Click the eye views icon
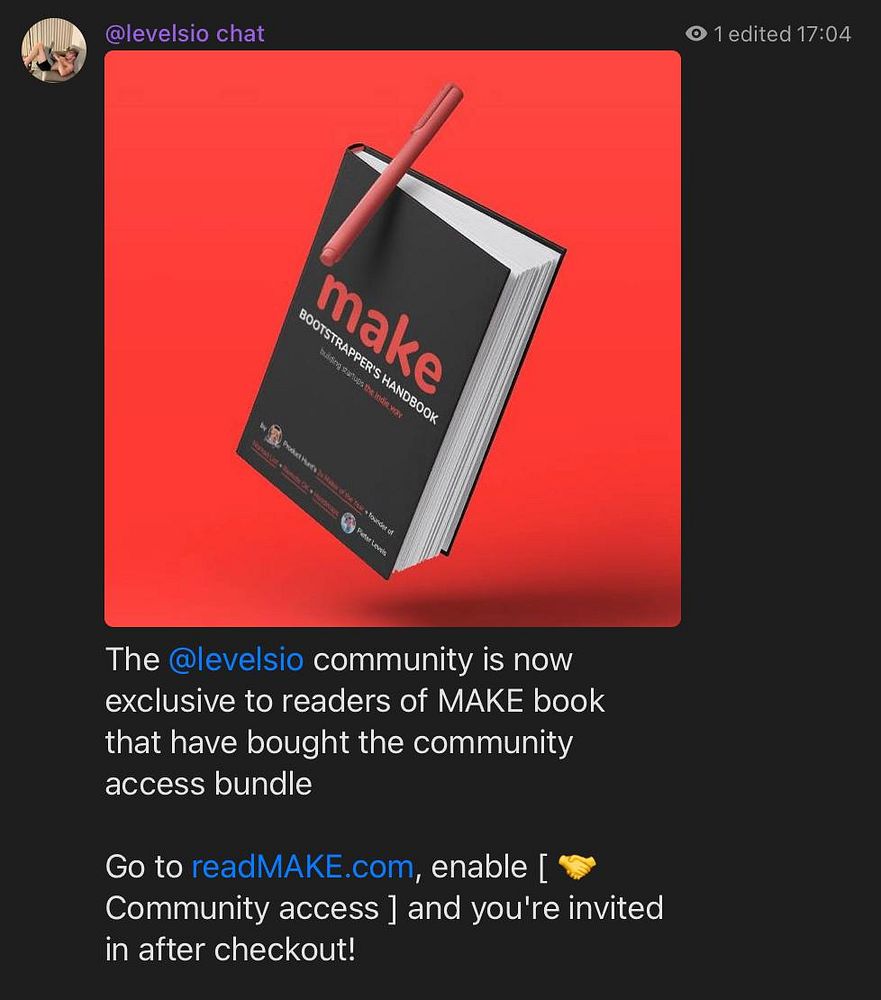The image size is (881, 1000). tap(696, 34)
